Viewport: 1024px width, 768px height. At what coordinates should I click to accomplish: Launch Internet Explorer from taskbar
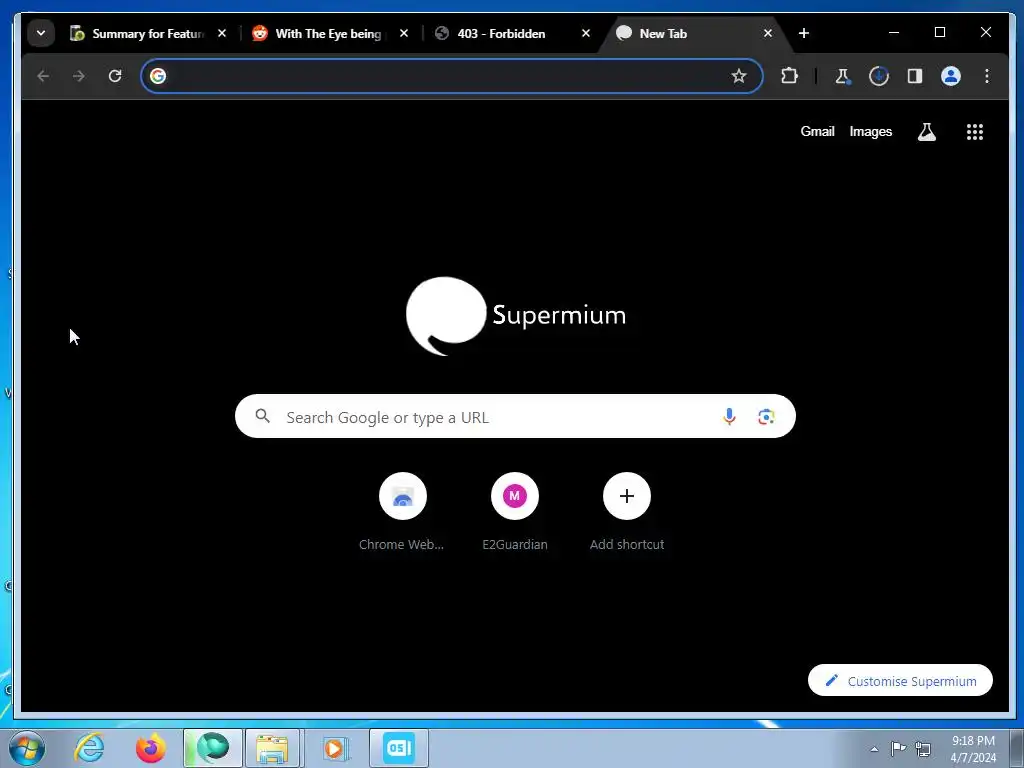pos(89,748)
